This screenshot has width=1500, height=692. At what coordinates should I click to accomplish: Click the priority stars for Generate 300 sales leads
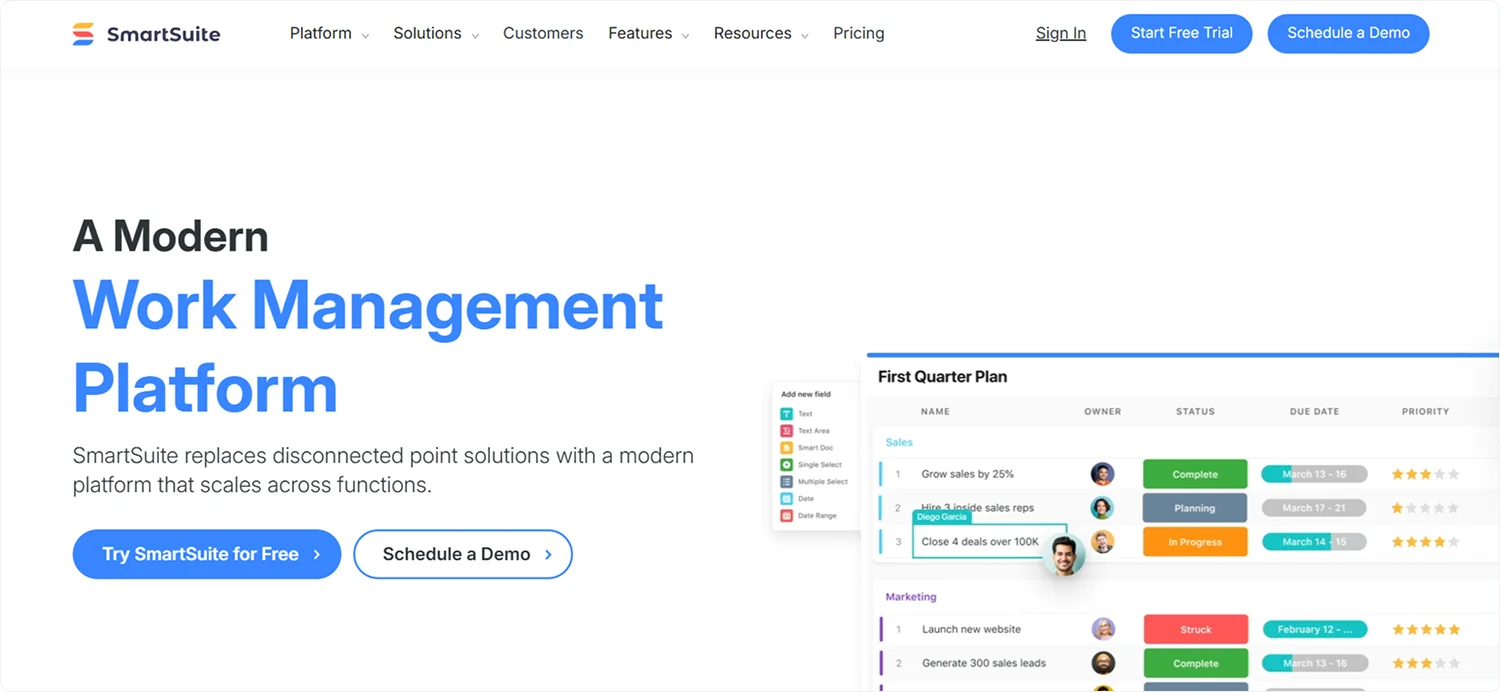pyautogui.click(x=1426, y=663)
